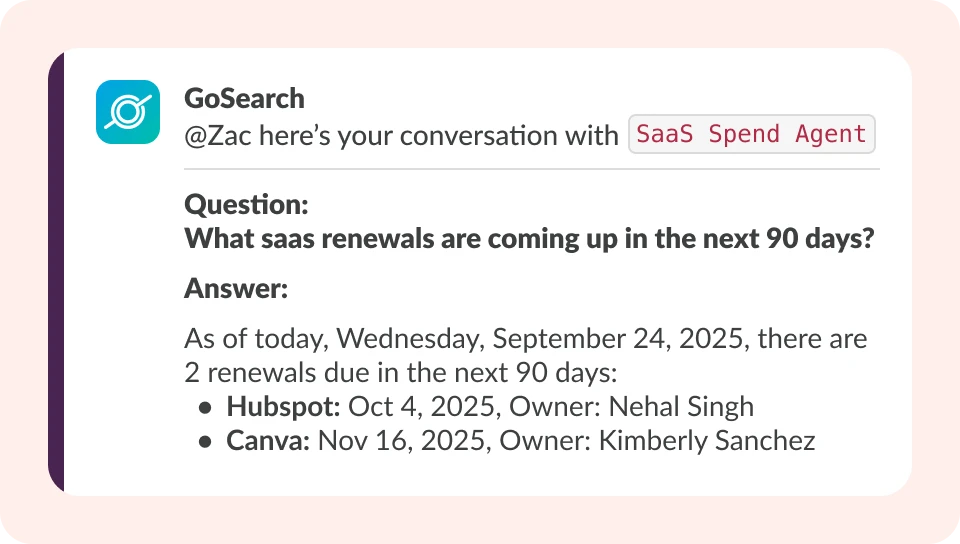Viewport: 960px width, 544px height.
Task: Click the saas renewals question text
Action: pyautogui.click(x=530, y=240)
